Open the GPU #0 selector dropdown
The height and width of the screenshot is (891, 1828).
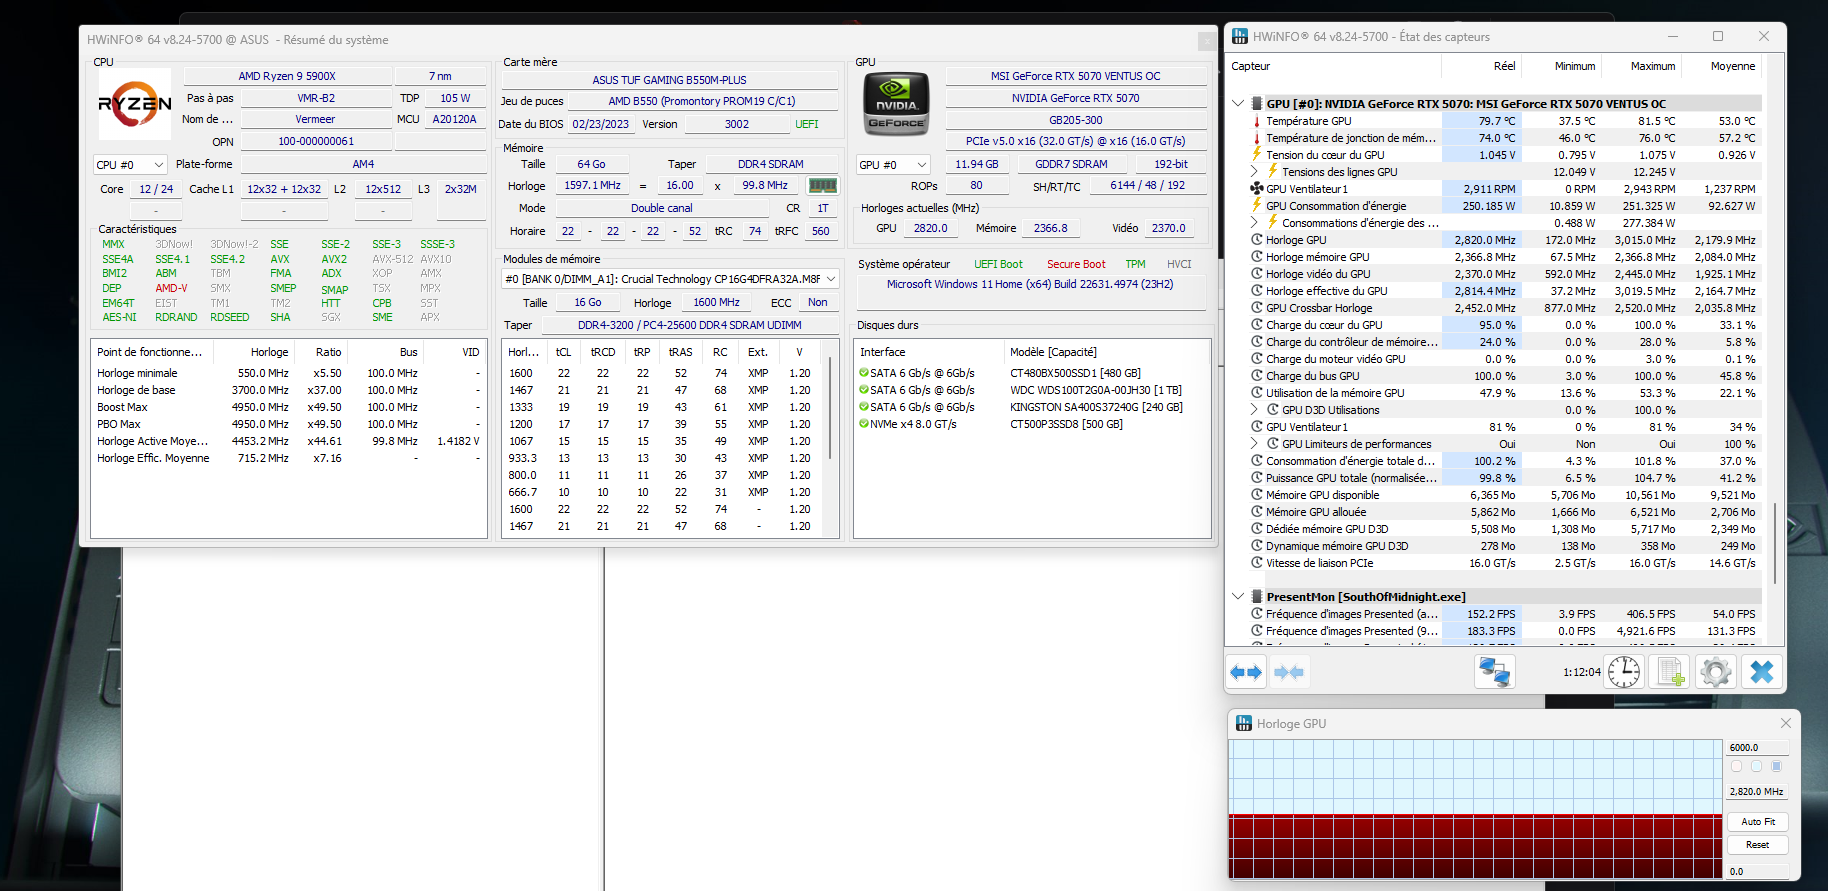[893, 165]
